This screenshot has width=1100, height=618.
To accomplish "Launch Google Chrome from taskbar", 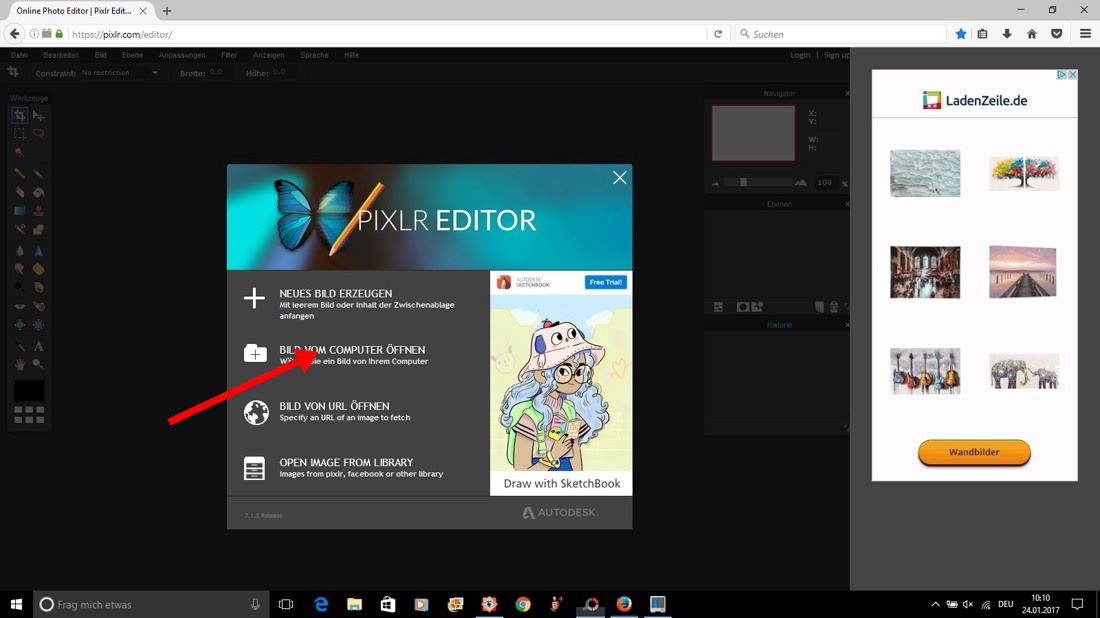I will (x=523, y=604).
